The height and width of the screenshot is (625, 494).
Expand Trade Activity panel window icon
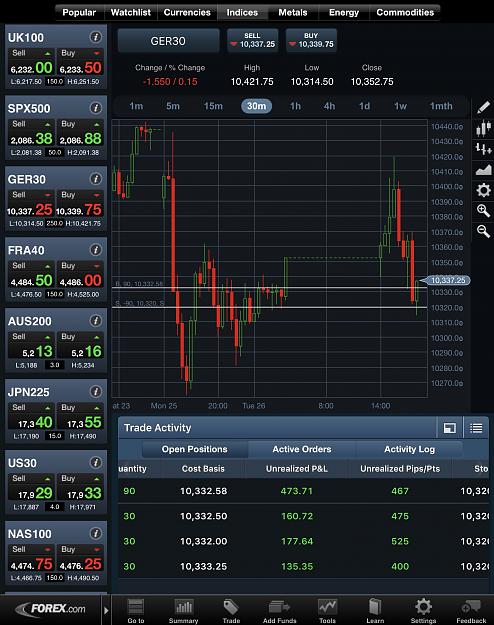click(x=449, y=428)
